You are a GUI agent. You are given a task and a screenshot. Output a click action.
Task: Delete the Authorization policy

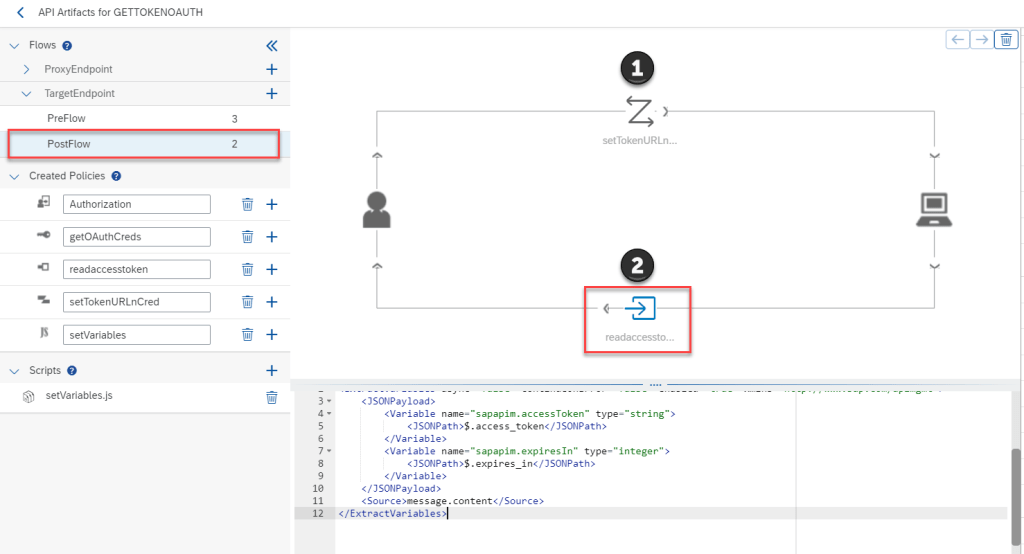click(x=247, y=204)
